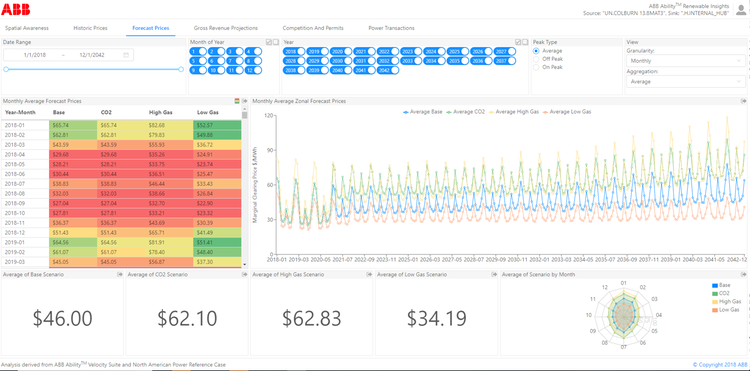Screen dimensions: 750x371
Task: Select the On Peak radio option
Action: pyautogui.click(x=536, y=67)
